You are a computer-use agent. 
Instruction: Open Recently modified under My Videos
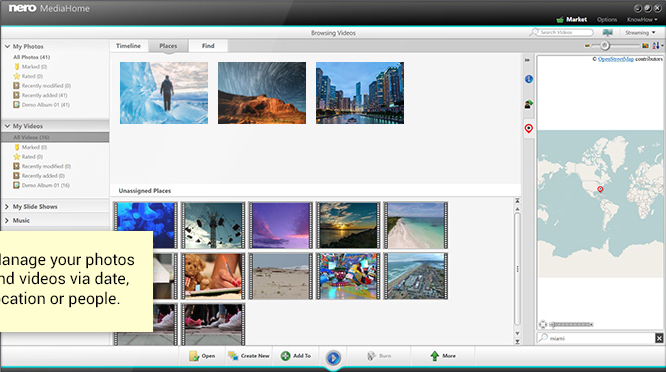(x=42, y=166)
